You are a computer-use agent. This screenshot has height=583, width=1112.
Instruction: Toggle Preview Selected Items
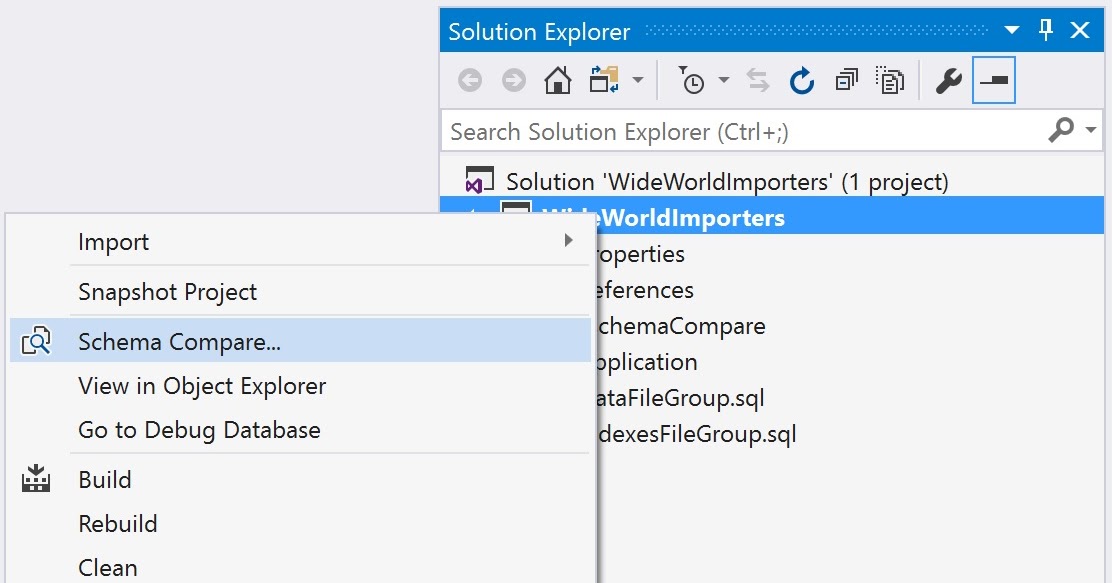tap(993, 80)
